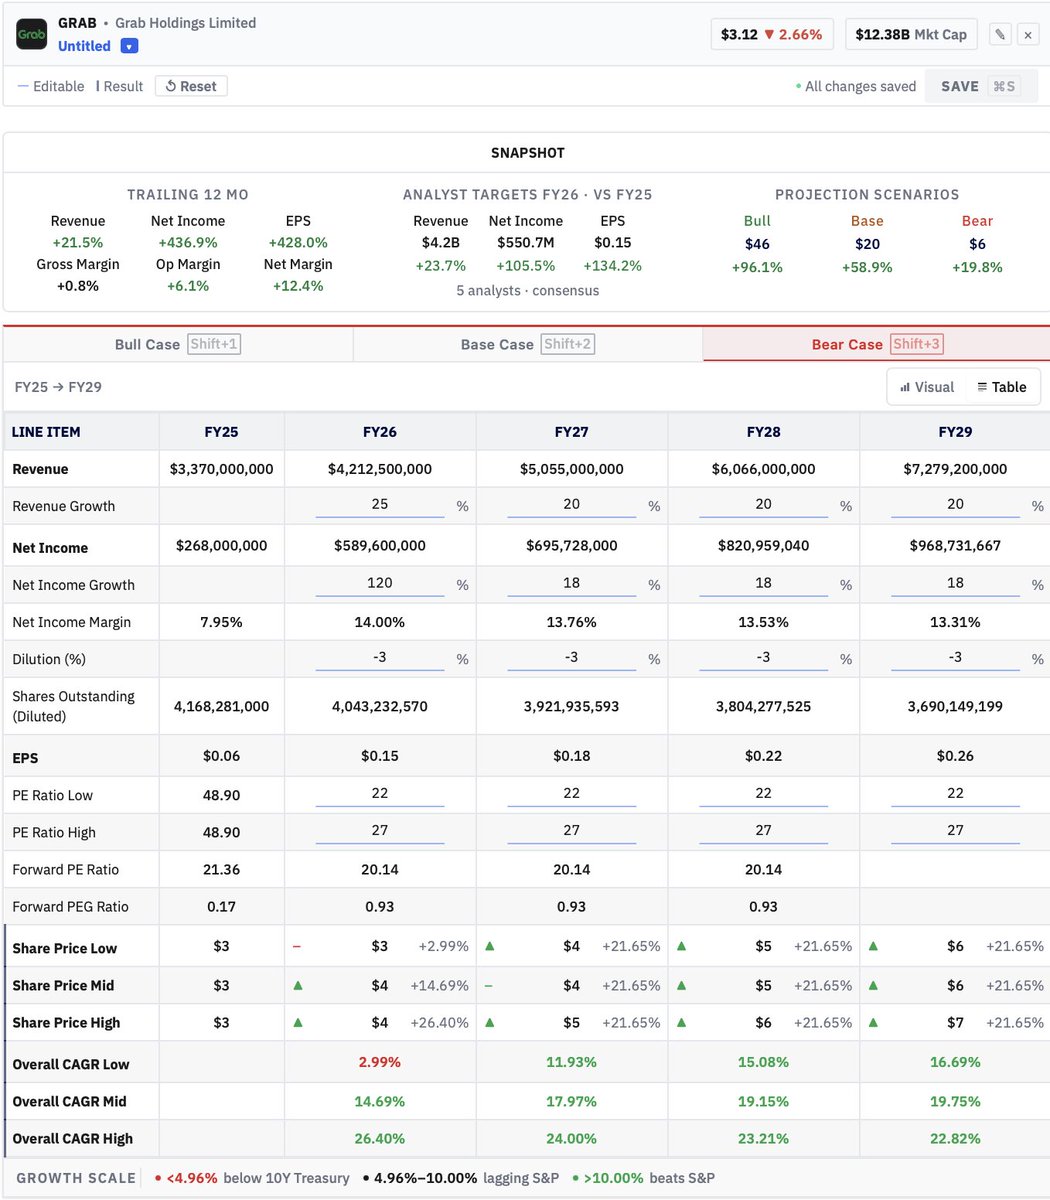Click the FY26 Overall CAGR Low 2.99%
1050x1200 pixels.
(380, 1063)
